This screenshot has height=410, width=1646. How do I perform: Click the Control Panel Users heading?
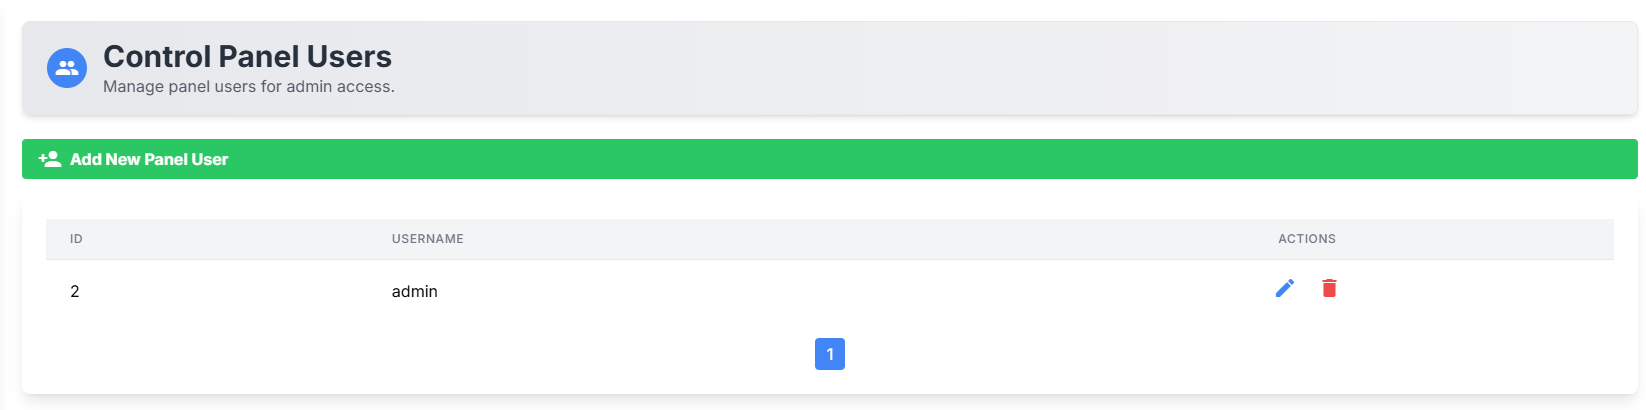247,56
